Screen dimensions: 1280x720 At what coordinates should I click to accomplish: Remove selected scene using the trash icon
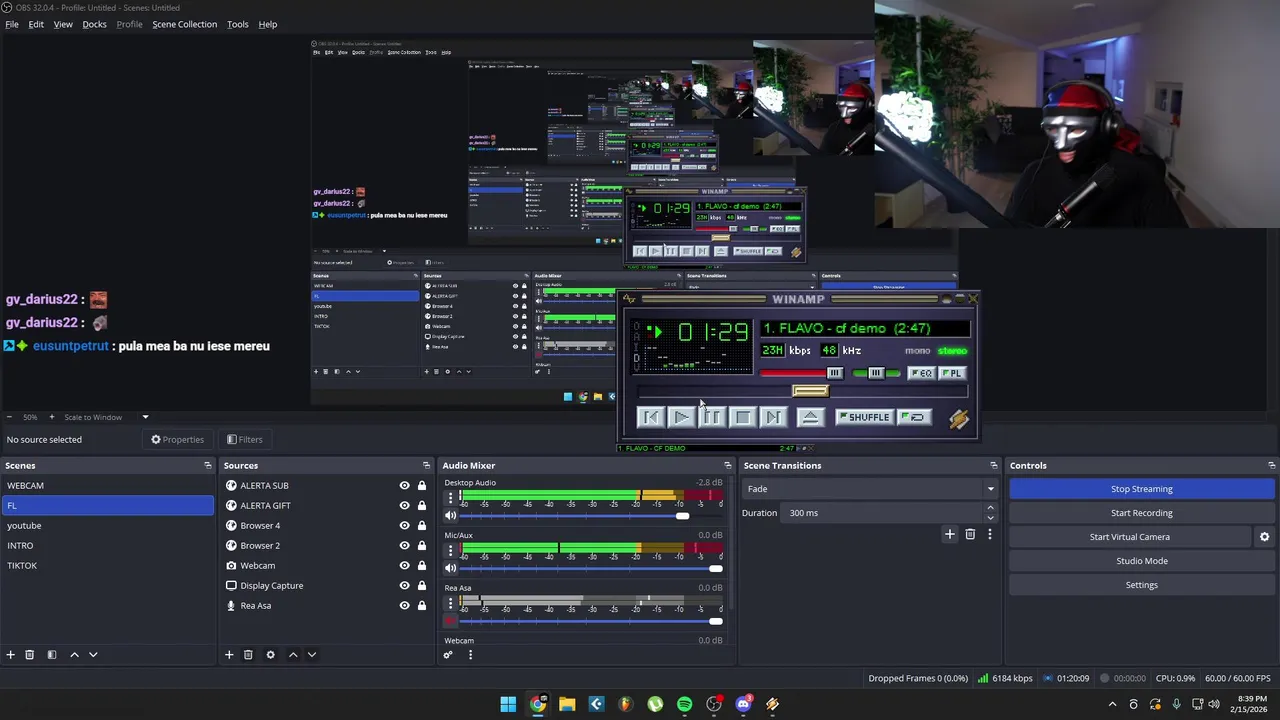(x=30, y=655)
